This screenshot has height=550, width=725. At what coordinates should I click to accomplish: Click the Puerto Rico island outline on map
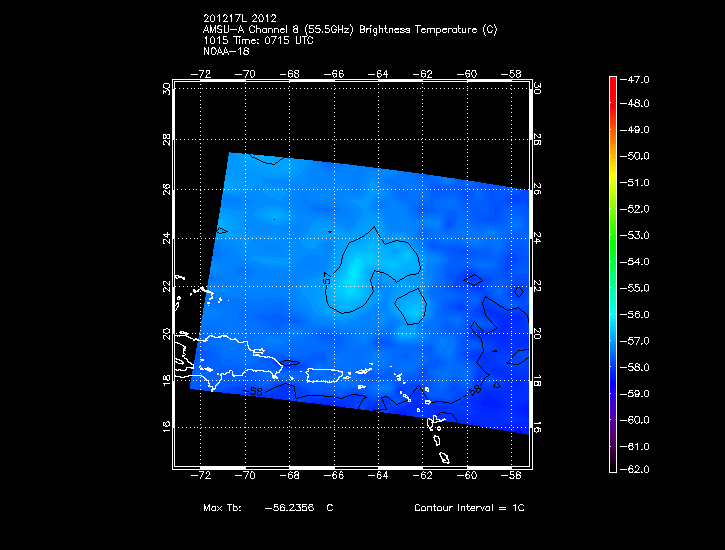tap(325, 375)
